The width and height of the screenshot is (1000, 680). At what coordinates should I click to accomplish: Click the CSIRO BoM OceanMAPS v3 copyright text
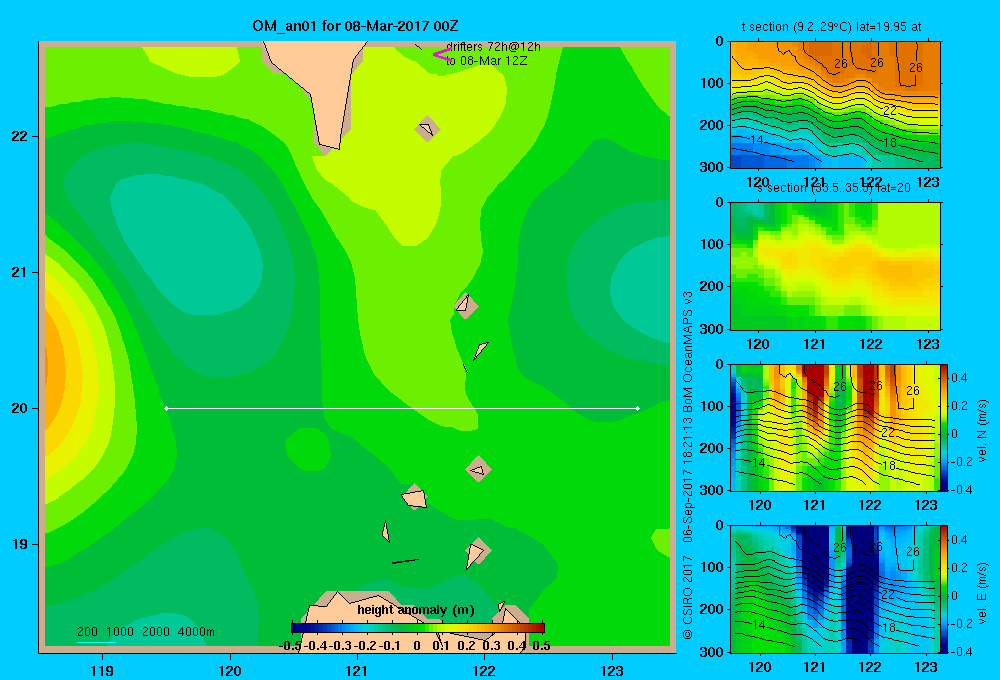point(688,464)
